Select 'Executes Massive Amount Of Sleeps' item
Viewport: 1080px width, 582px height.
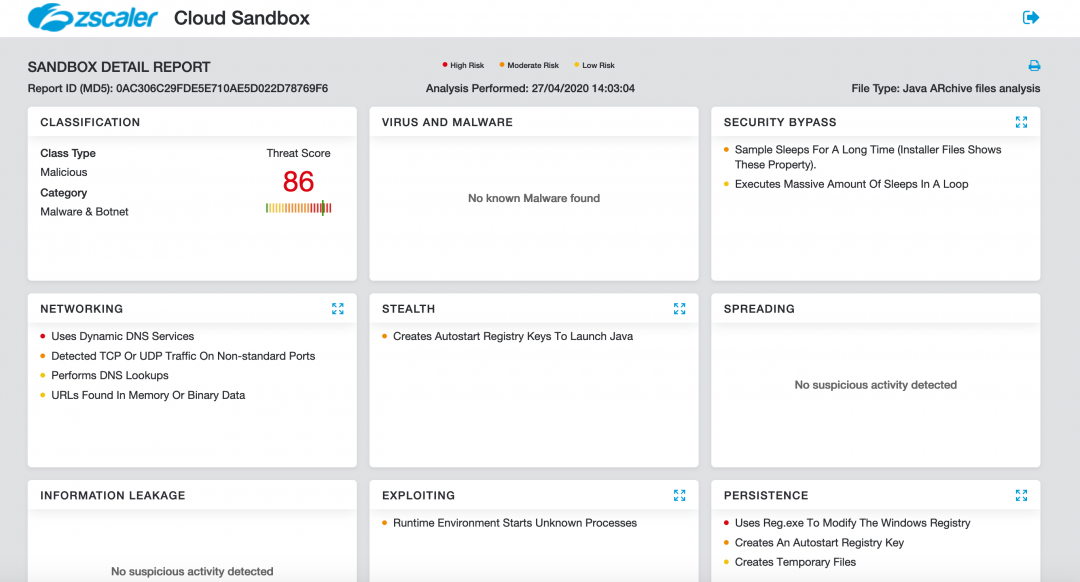click(x=851, y=184)
